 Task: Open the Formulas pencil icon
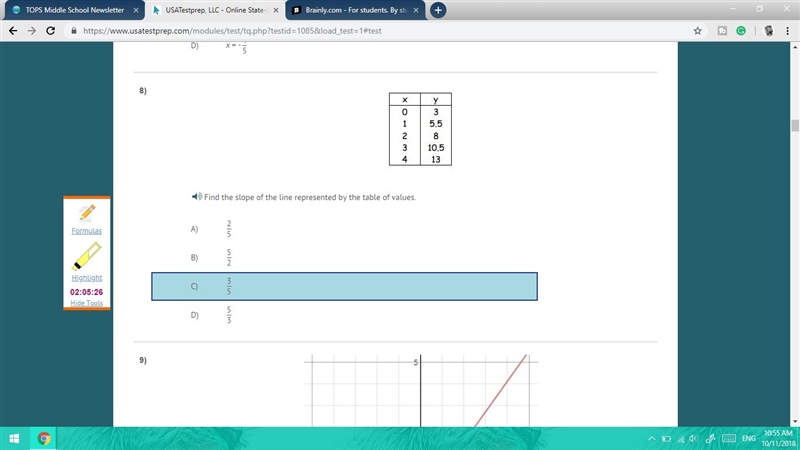pos(87,212)
